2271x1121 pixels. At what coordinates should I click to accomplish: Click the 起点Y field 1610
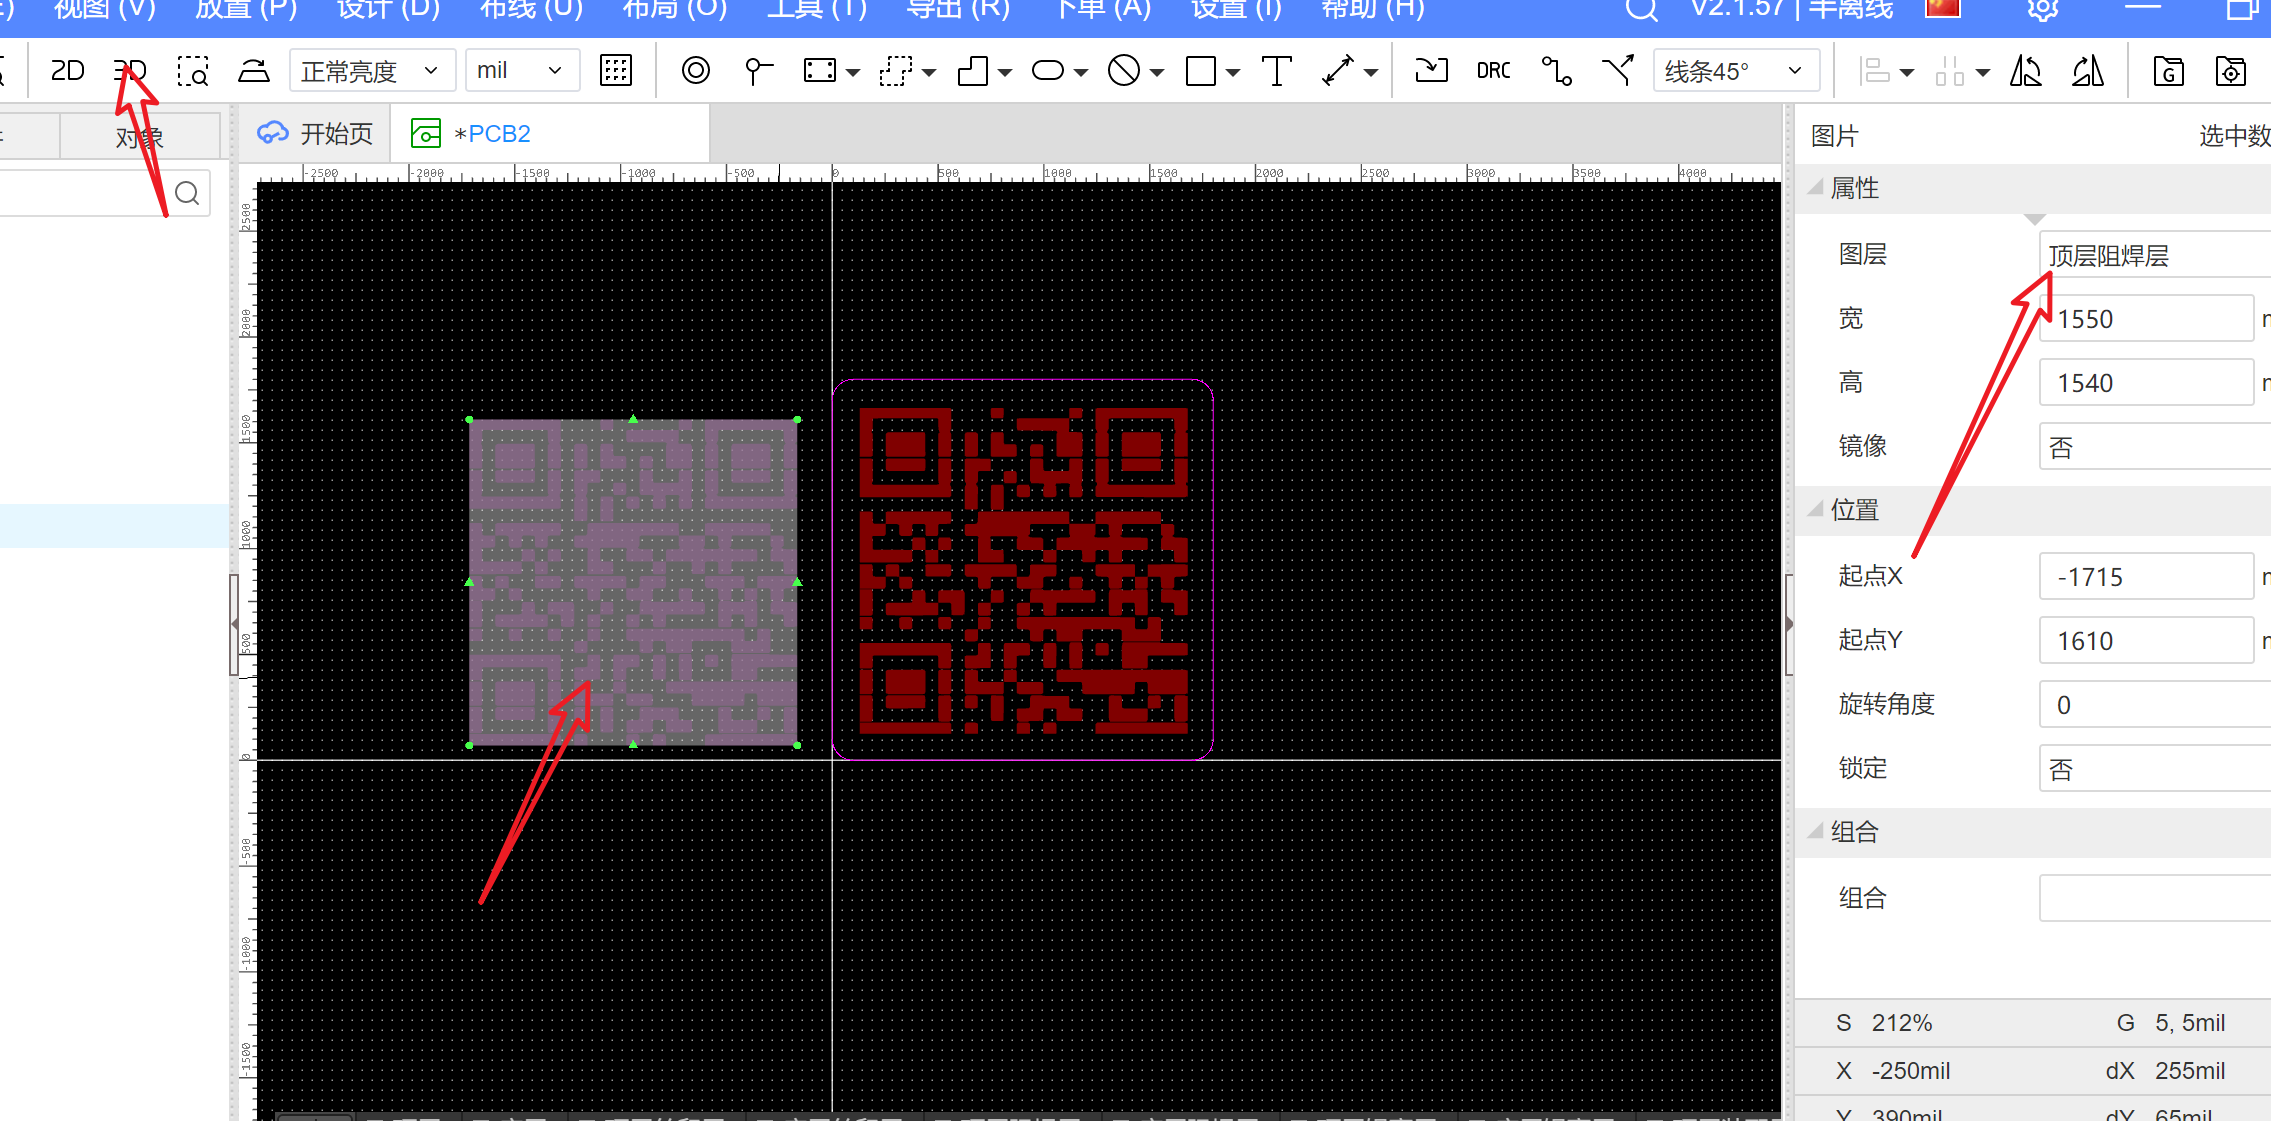pyautogui.click(x=2146, y=641)
